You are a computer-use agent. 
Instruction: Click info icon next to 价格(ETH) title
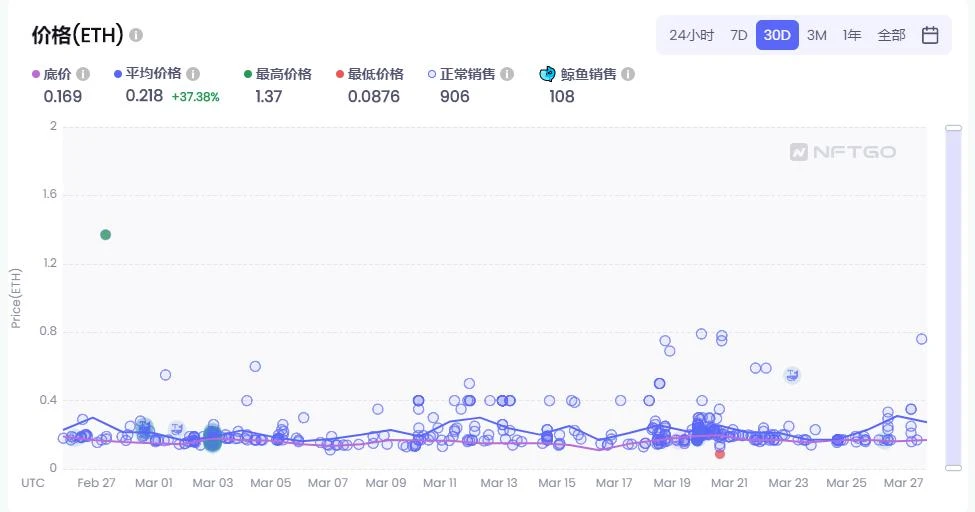coord(136,35)
